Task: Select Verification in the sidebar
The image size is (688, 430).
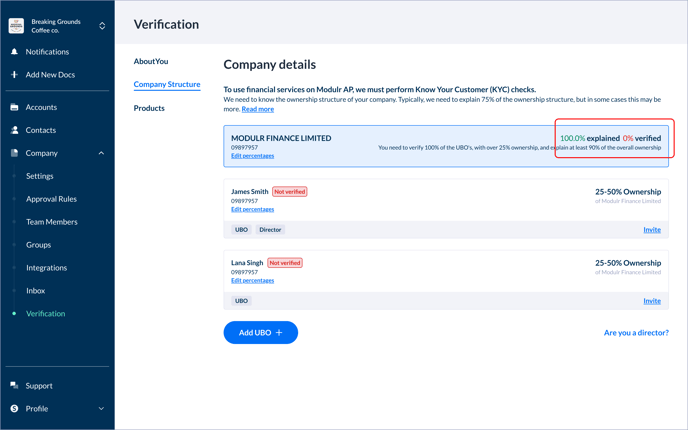Action: 46,313
